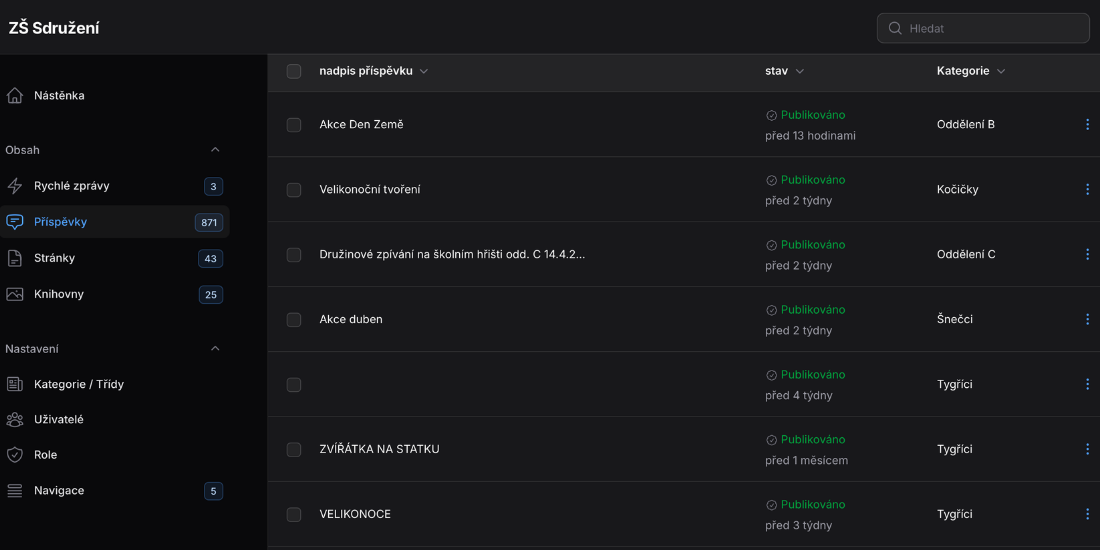Click the Navigace list icon
The width and height of the screenshot is (1100, 550).
coord(15,490)
